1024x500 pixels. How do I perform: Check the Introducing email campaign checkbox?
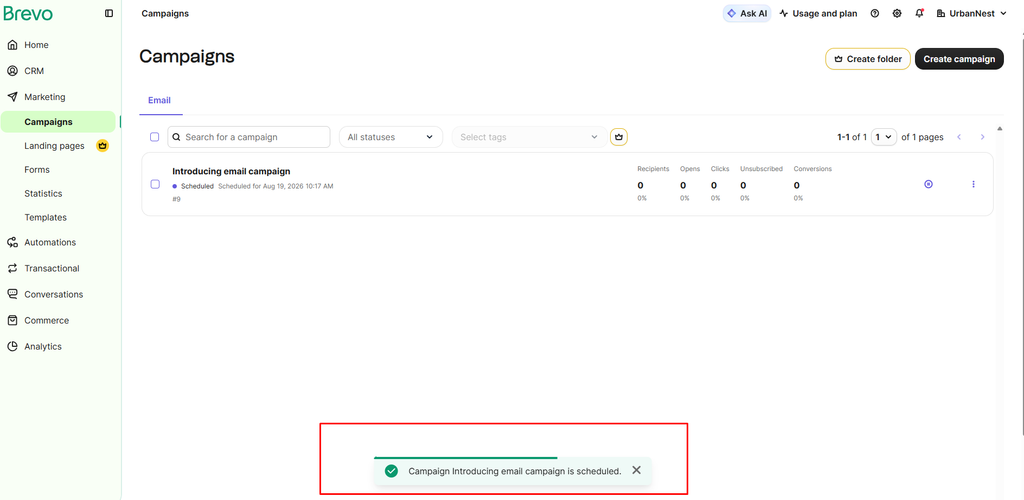[155, 184]
